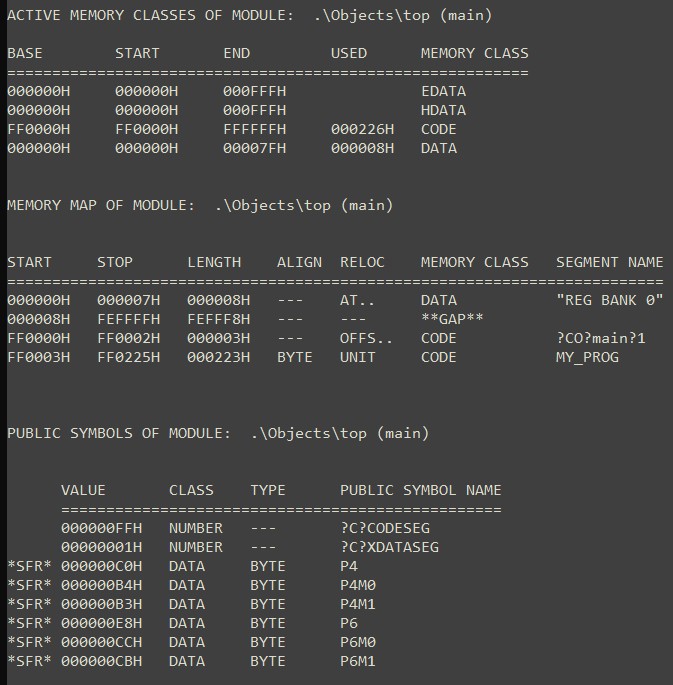The width and height of the screenshot is (673, 685).
Task: Click the **GAP** memory class entry
Action: tap(452, 319)
